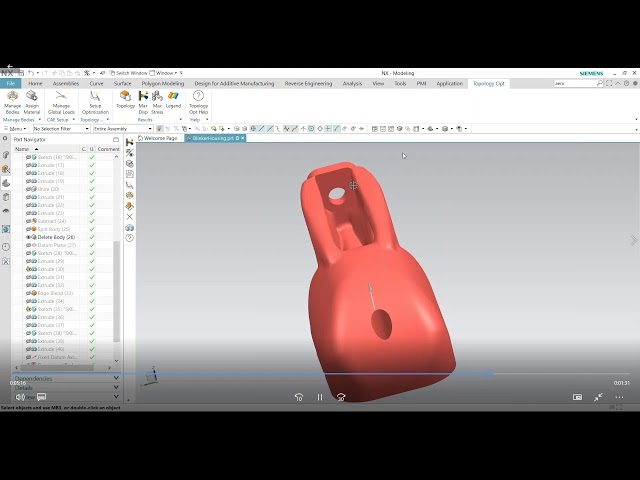The height and width of the screenshot is (480, 640).
Task: Open Manage Bodies tool
Action: [x=12, y=102]
